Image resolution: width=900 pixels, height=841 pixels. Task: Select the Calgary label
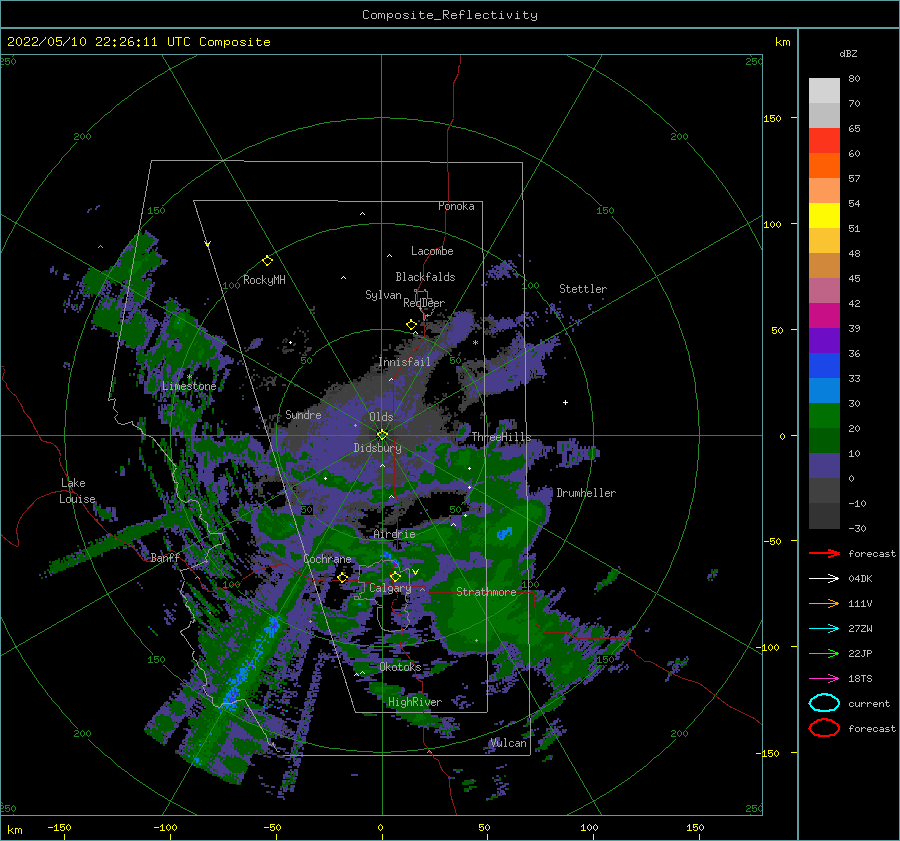coord(390,588)
